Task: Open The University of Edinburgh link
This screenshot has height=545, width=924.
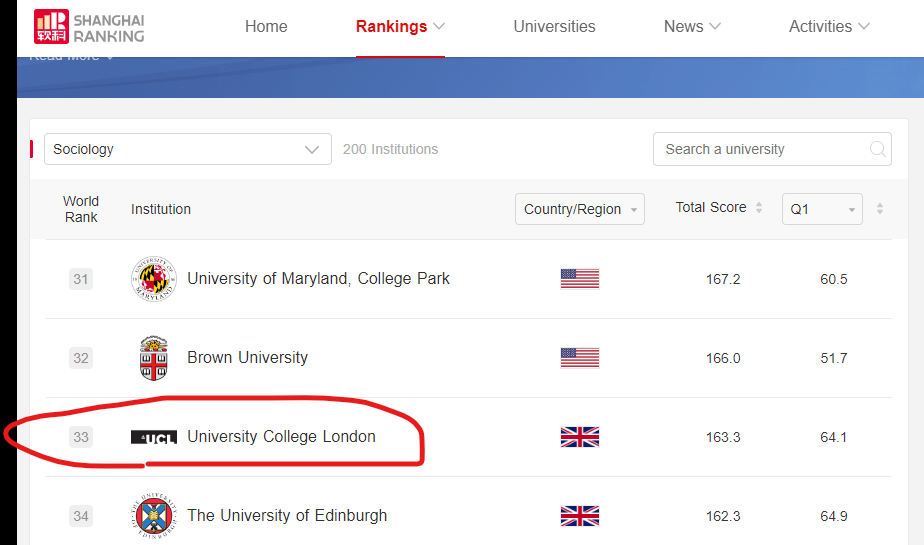Action: click(x=287, y=516)
